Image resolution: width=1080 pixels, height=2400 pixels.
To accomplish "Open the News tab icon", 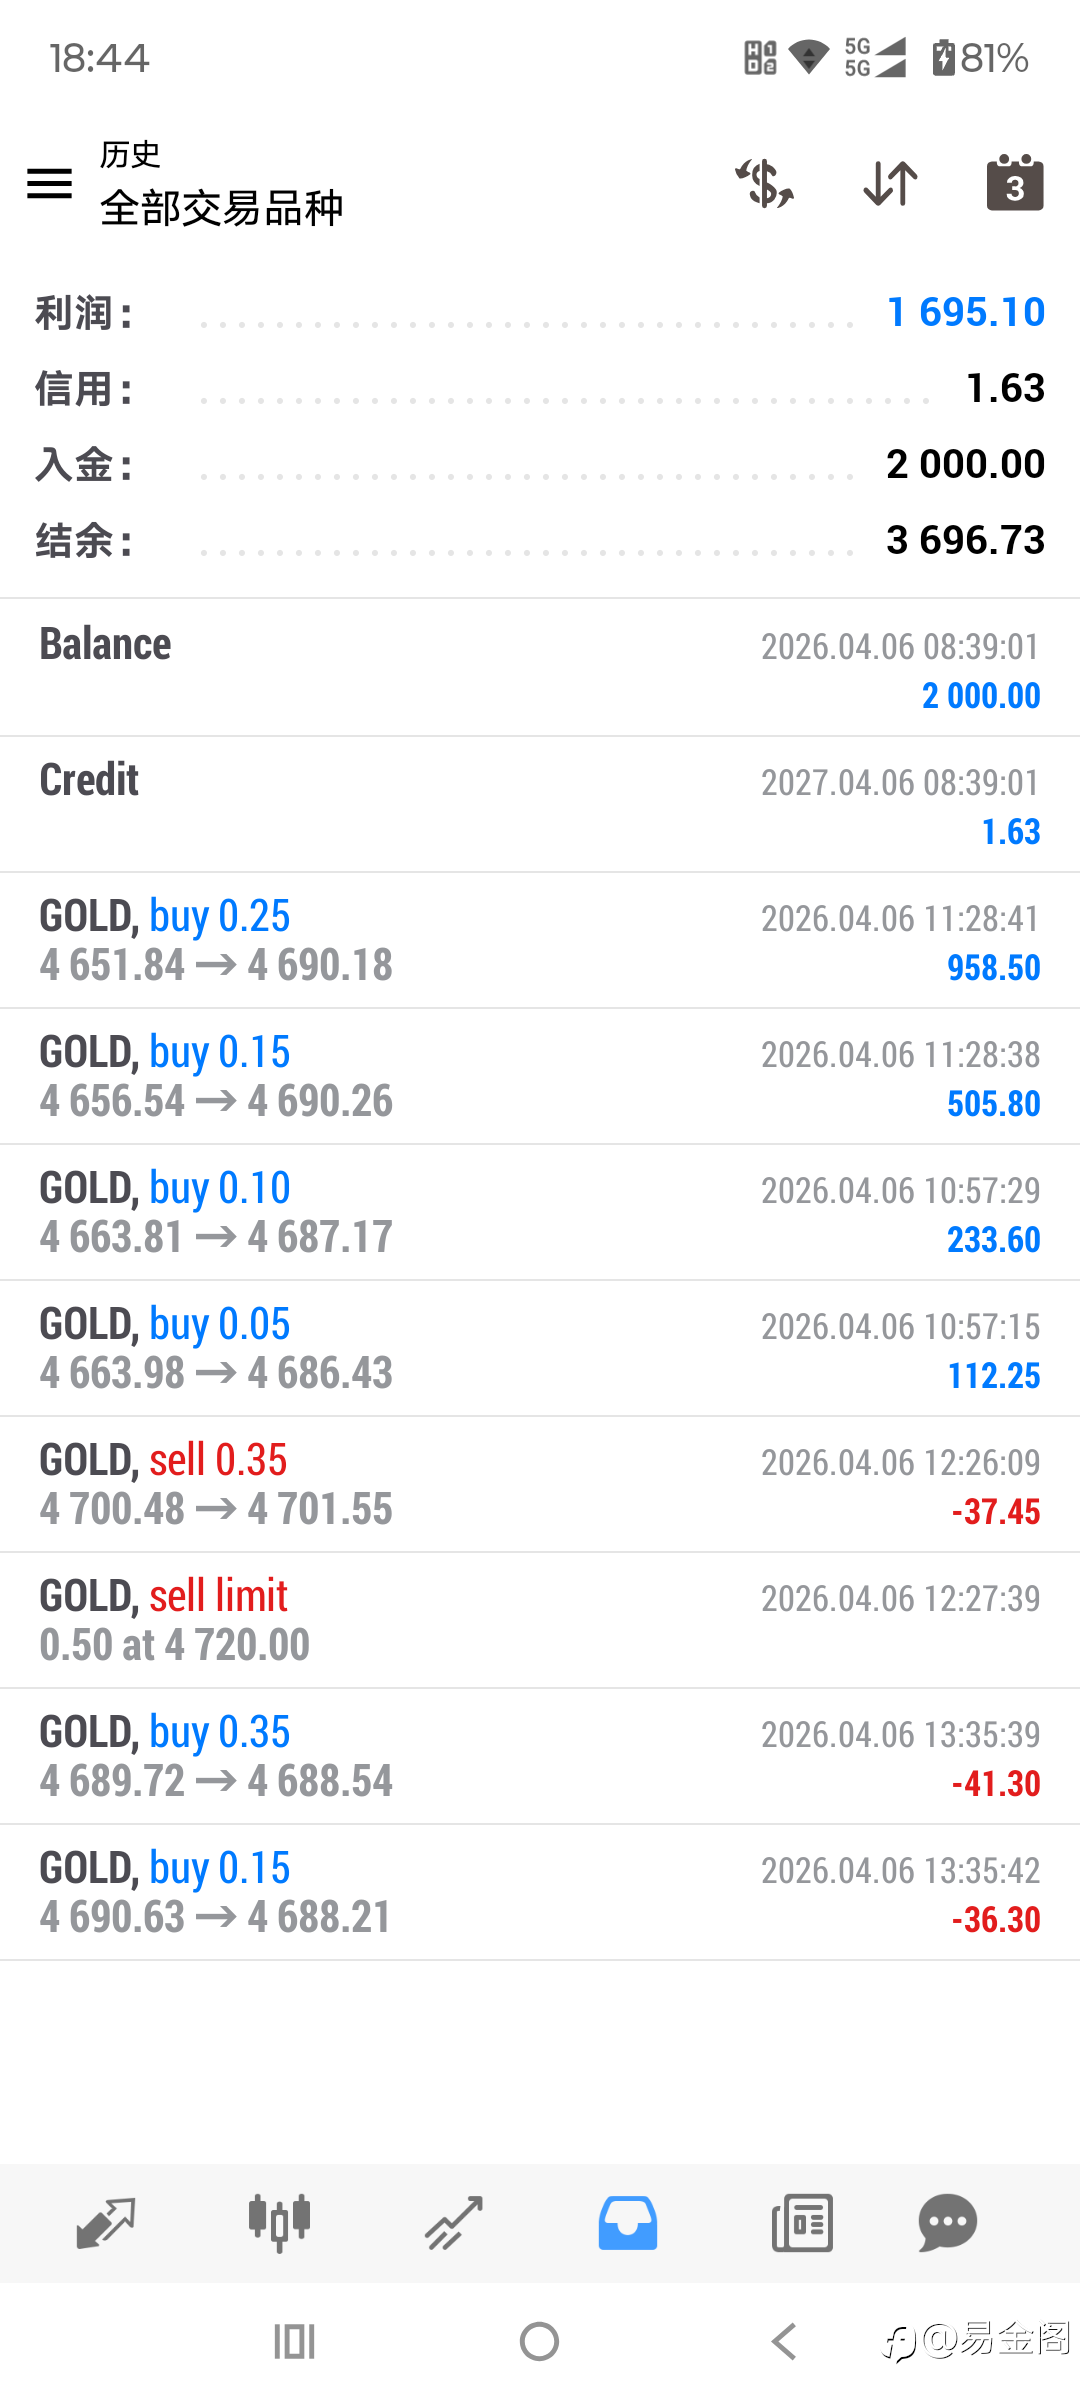I will (x=802, y=2224).
